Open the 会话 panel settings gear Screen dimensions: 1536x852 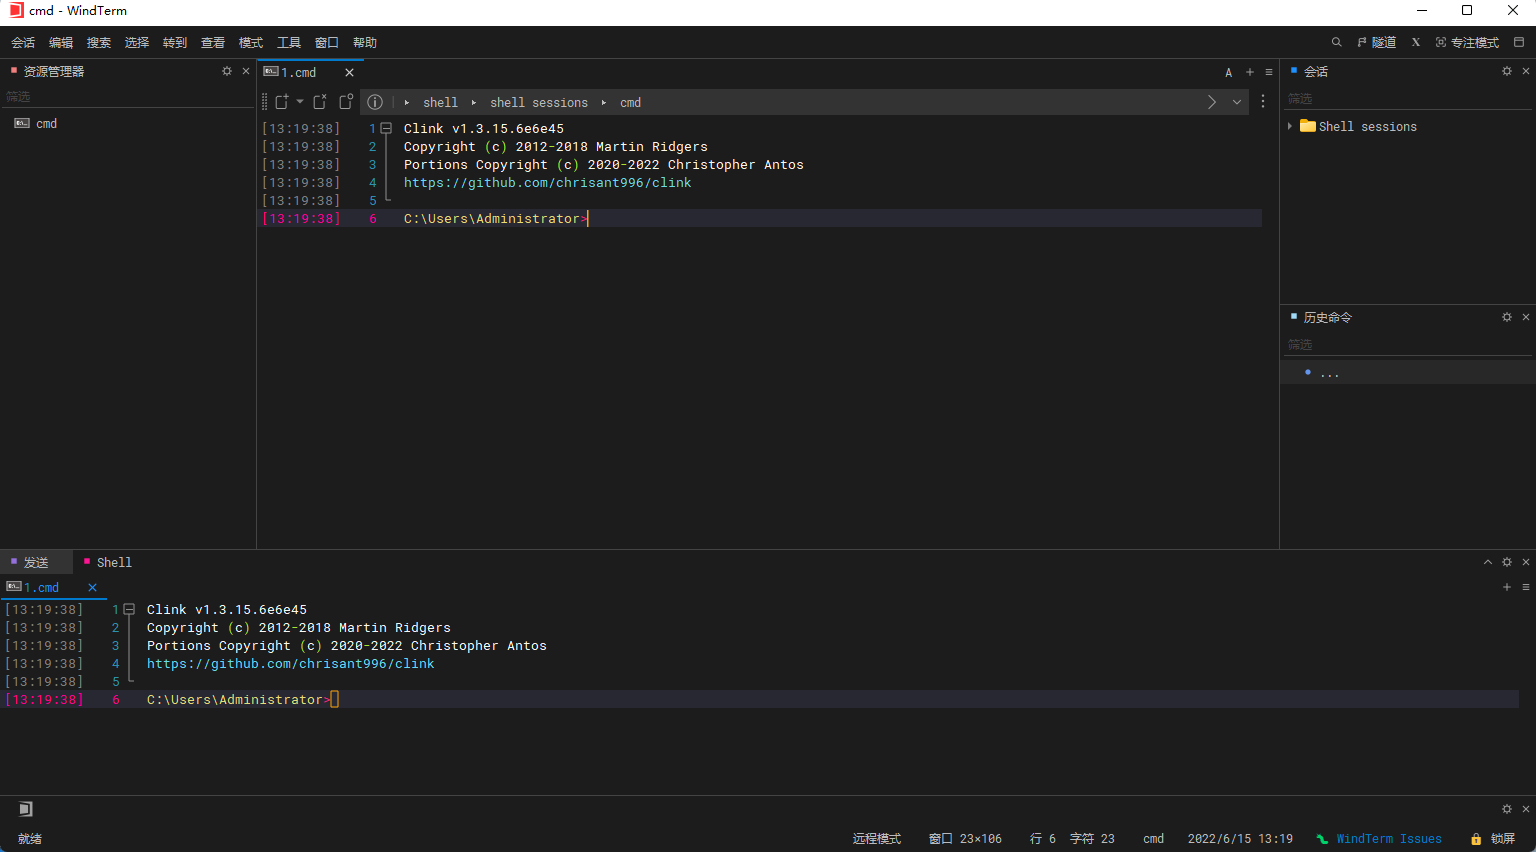(x=1507, y=71)
